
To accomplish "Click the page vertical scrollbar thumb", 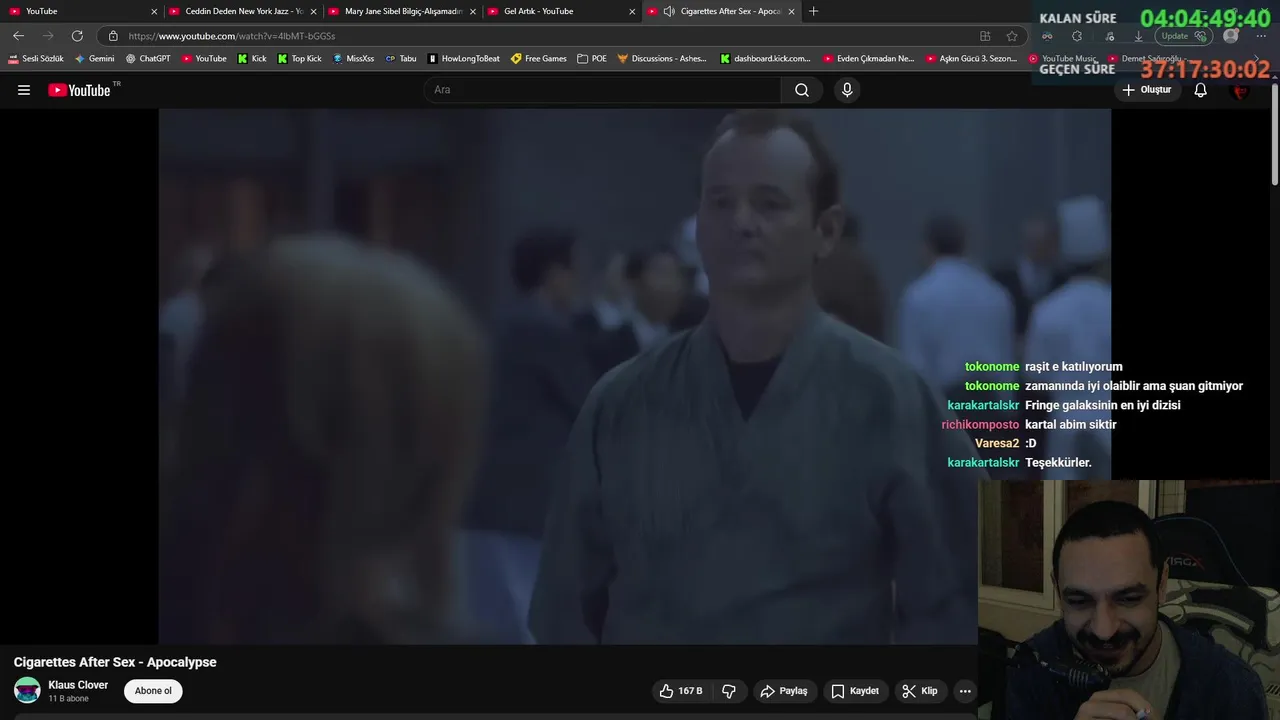I will tap(1274, 135).
